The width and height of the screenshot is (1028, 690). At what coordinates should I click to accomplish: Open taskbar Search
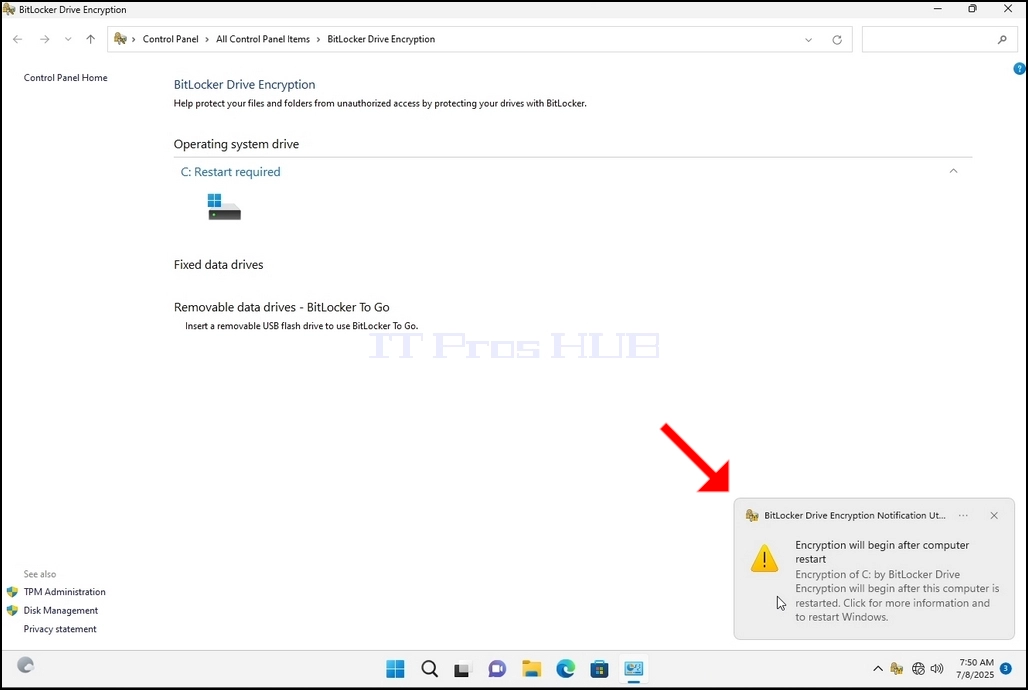(429, 669)
